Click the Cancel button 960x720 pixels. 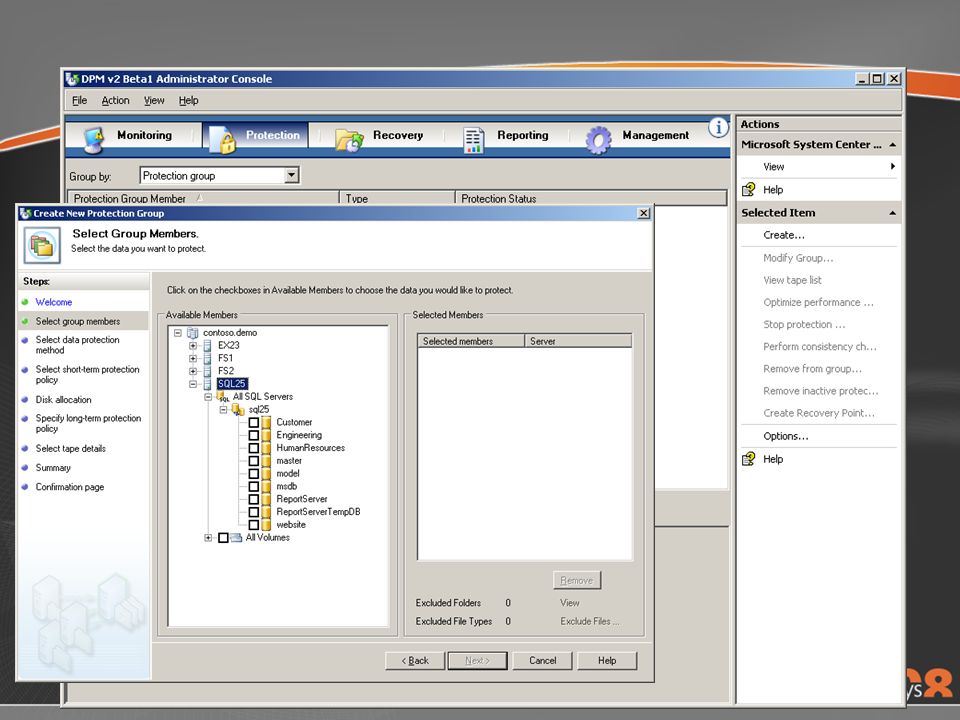[542, 661]
